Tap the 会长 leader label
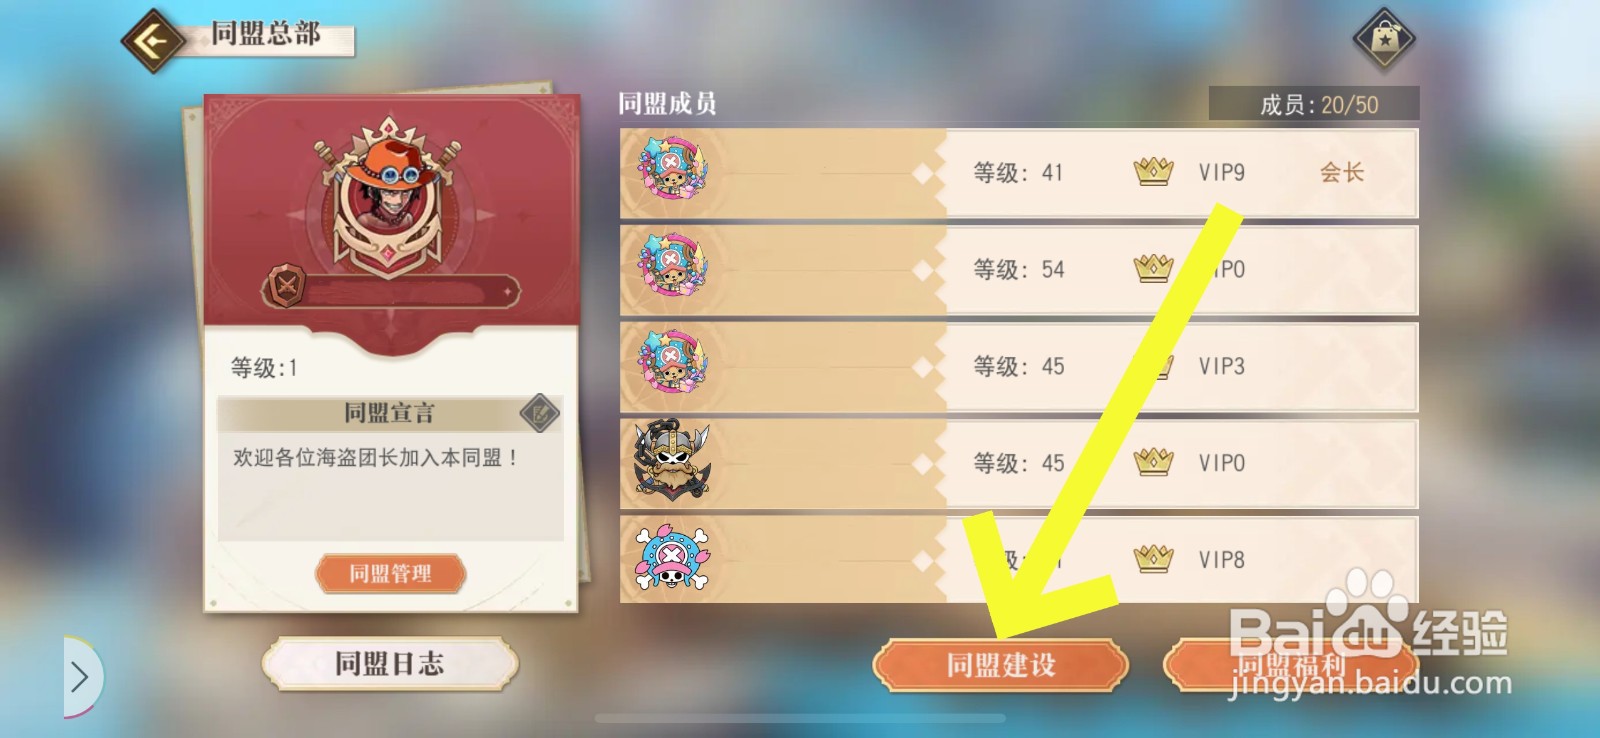Screen dimensions: 1600x738 [1341, 172]
